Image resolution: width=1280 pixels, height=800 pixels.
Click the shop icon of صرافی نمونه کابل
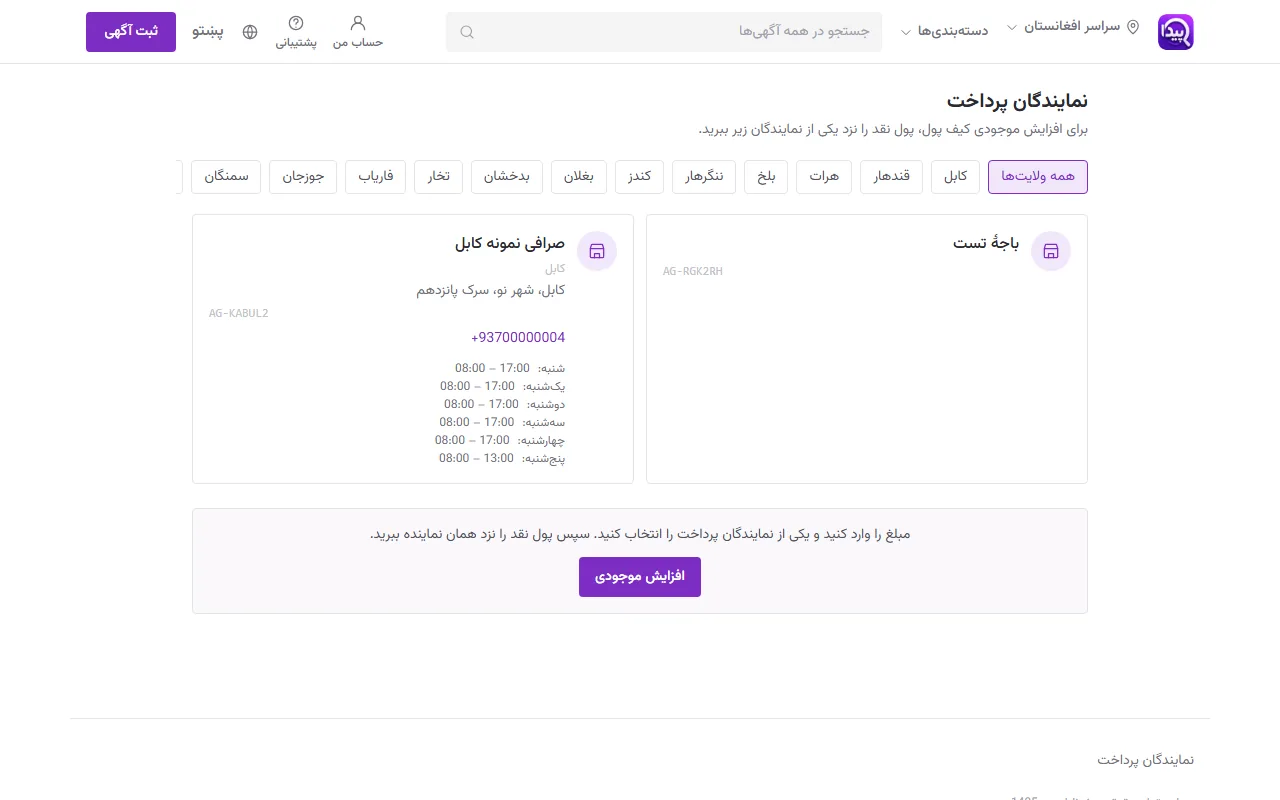[x=597, y=251]
